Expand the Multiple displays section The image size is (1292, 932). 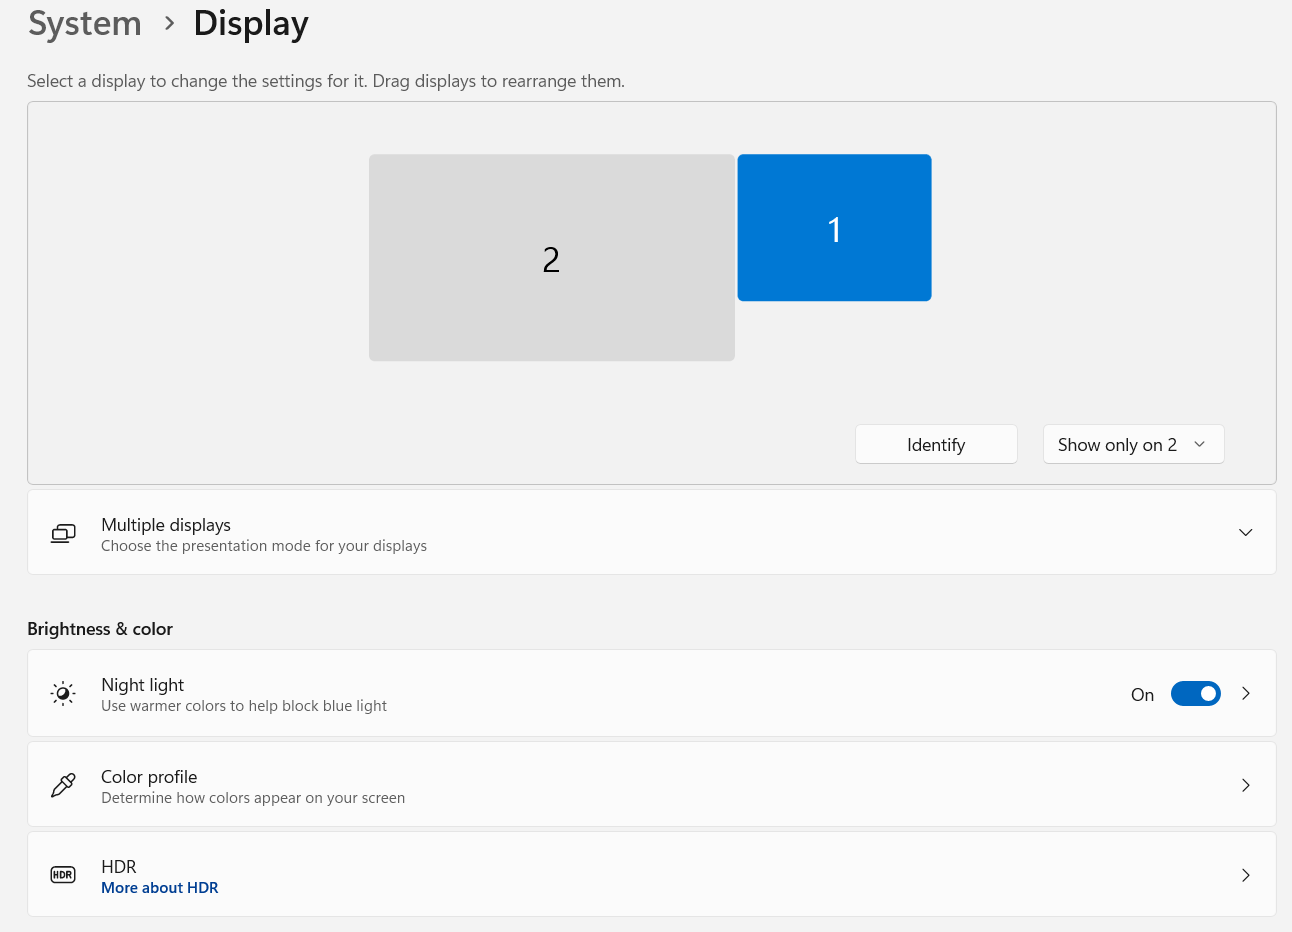point(1246,532)
